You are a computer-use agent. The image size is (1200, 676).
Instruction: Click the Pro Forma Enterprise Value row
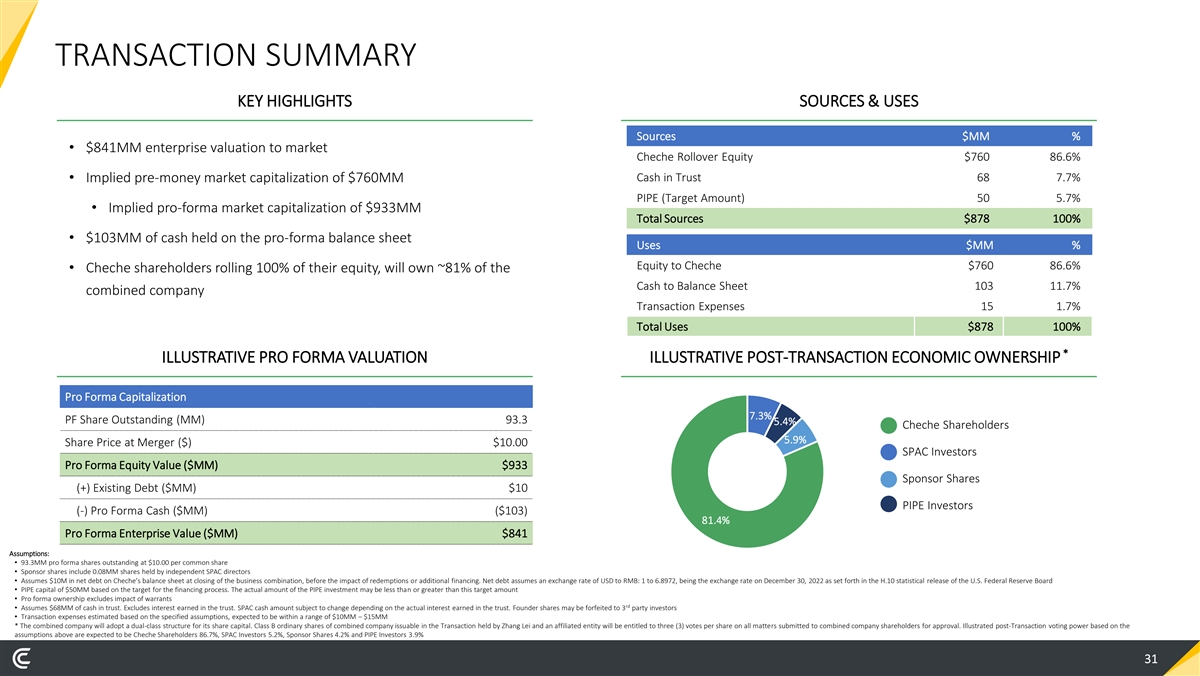coord(296,533)
